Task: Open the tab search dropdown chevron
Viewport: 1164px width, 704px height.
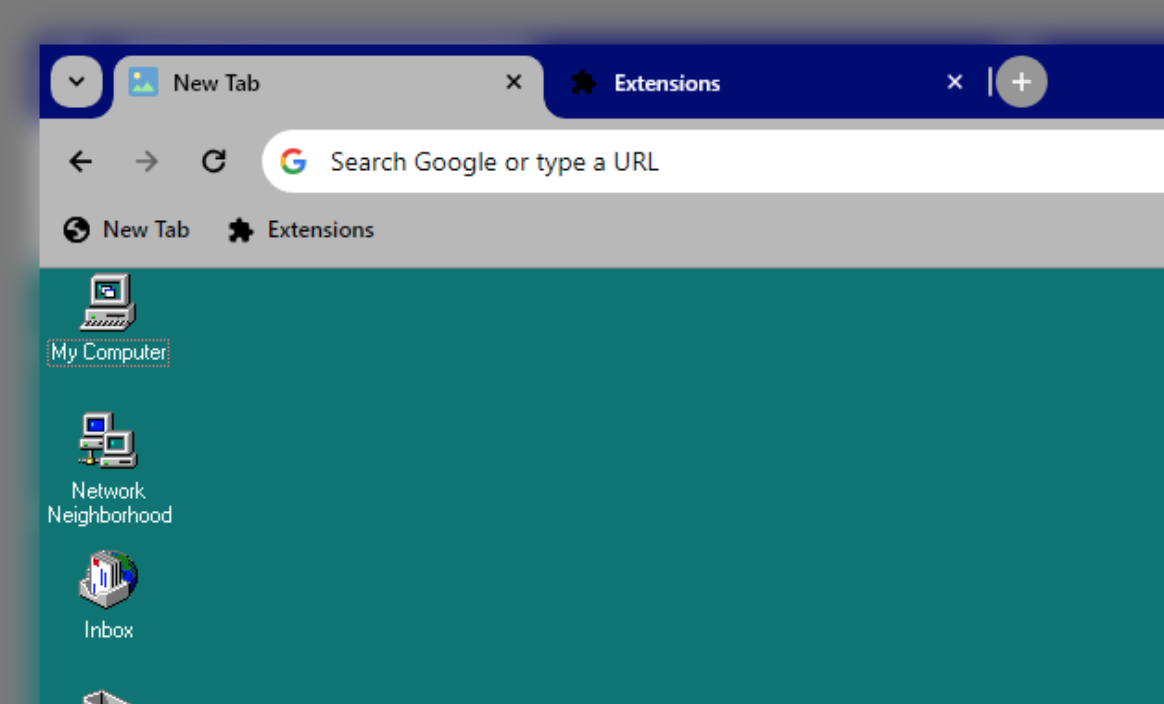Action: (x=76, y=81)
